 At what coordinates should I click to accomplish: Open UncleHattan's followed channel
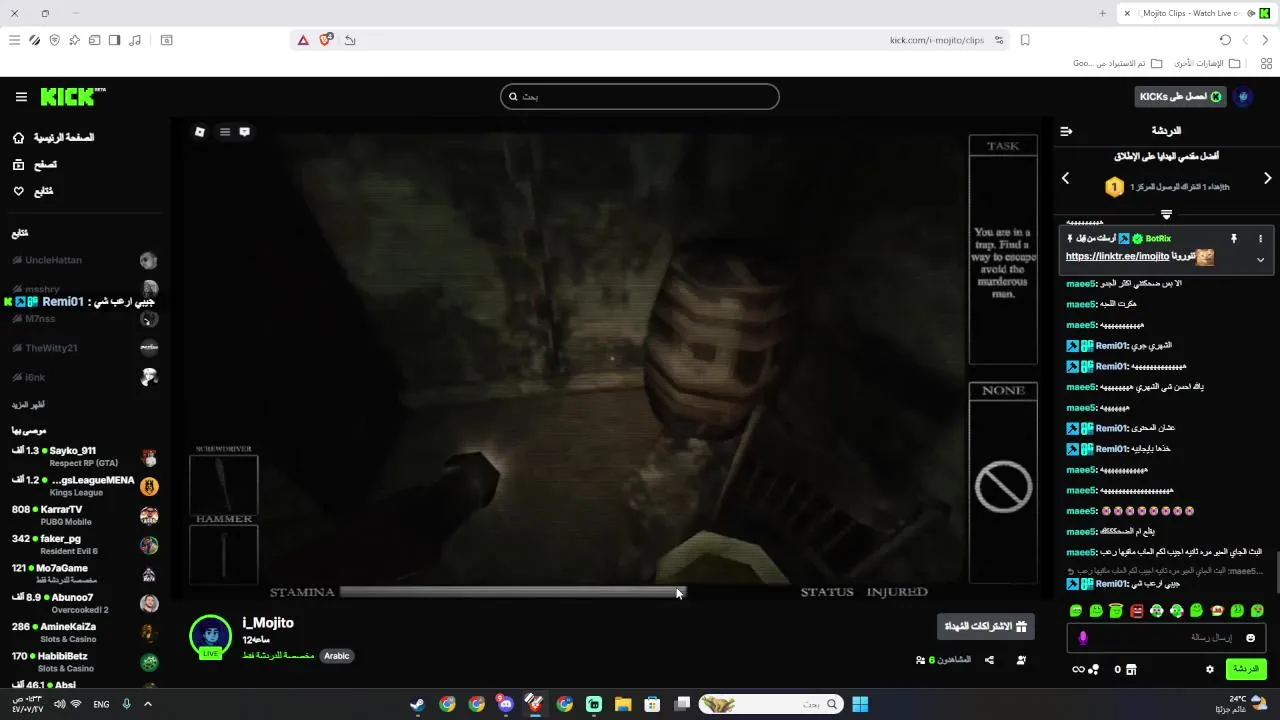tap(84, 260)
